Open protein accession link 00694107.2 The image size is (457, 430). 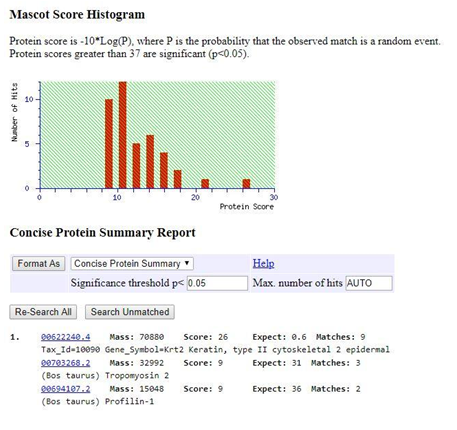65,389
